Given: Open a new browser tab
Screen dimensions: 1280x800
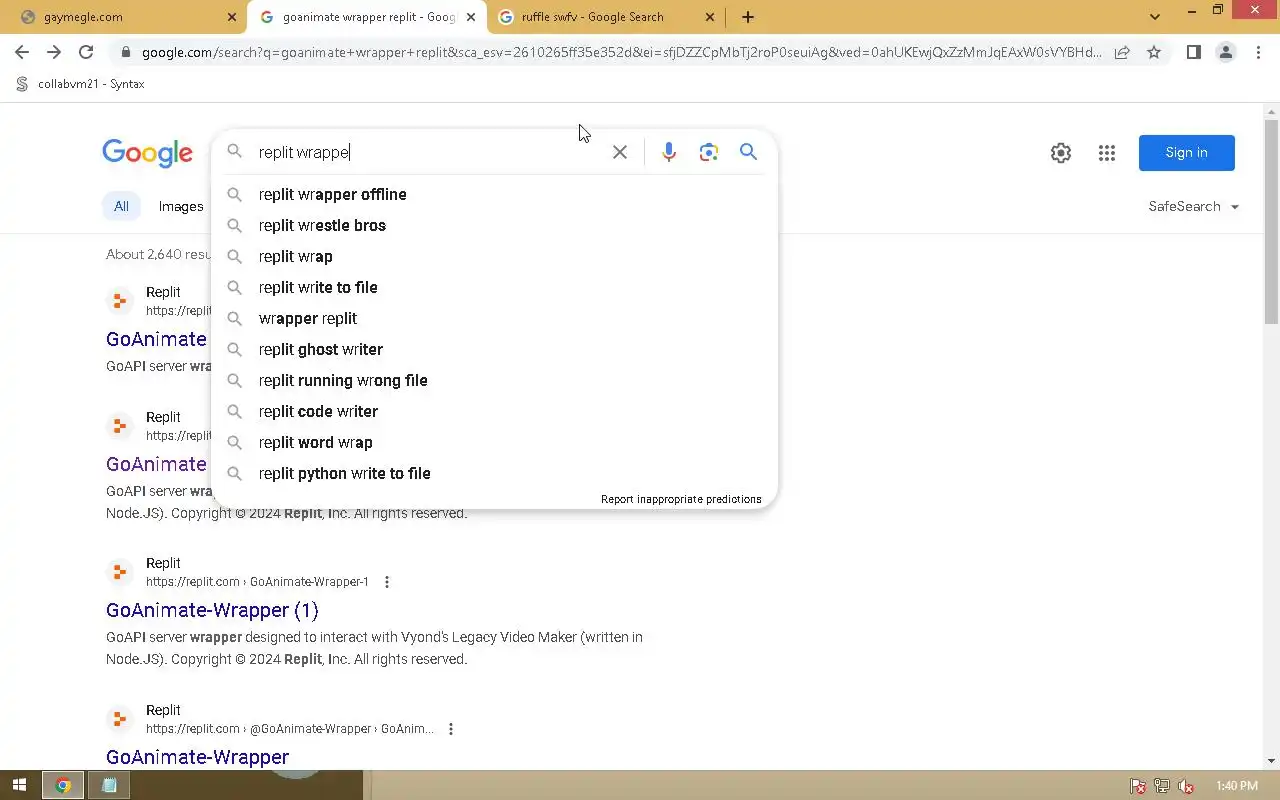Looking at the screenshot, I should pyautogui.click(x=748, y=17).
